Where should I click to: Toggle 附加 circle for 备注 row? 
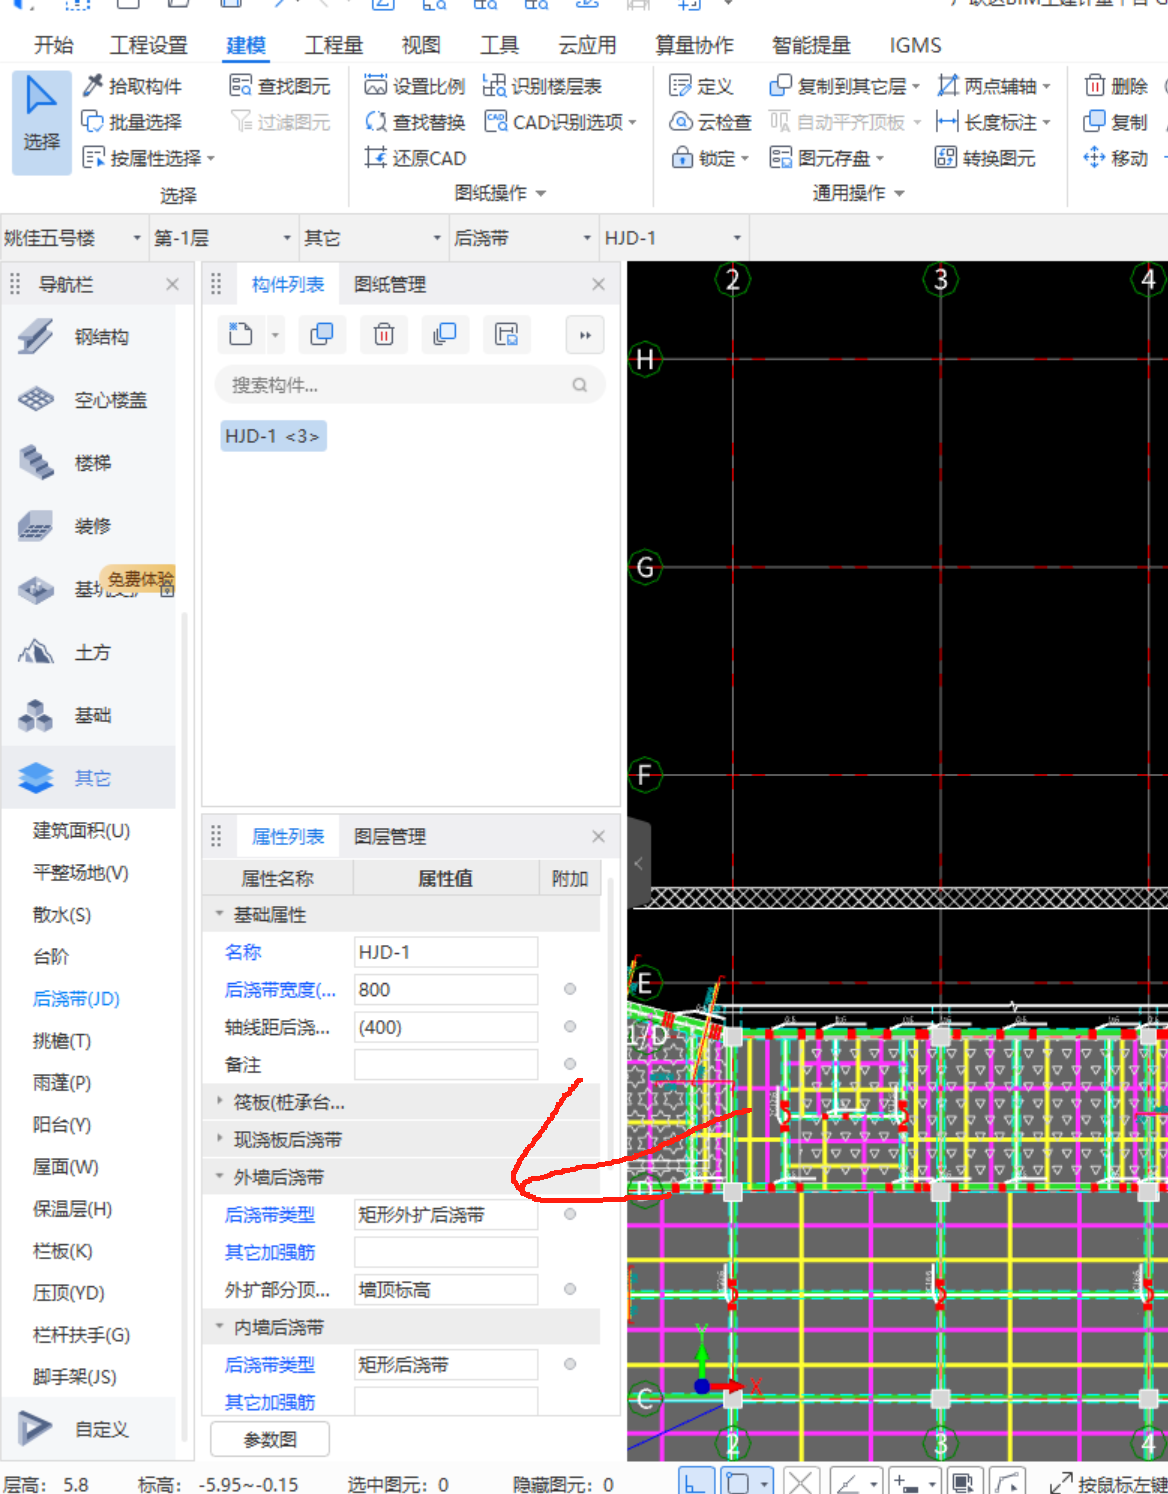pos(570,1064)
